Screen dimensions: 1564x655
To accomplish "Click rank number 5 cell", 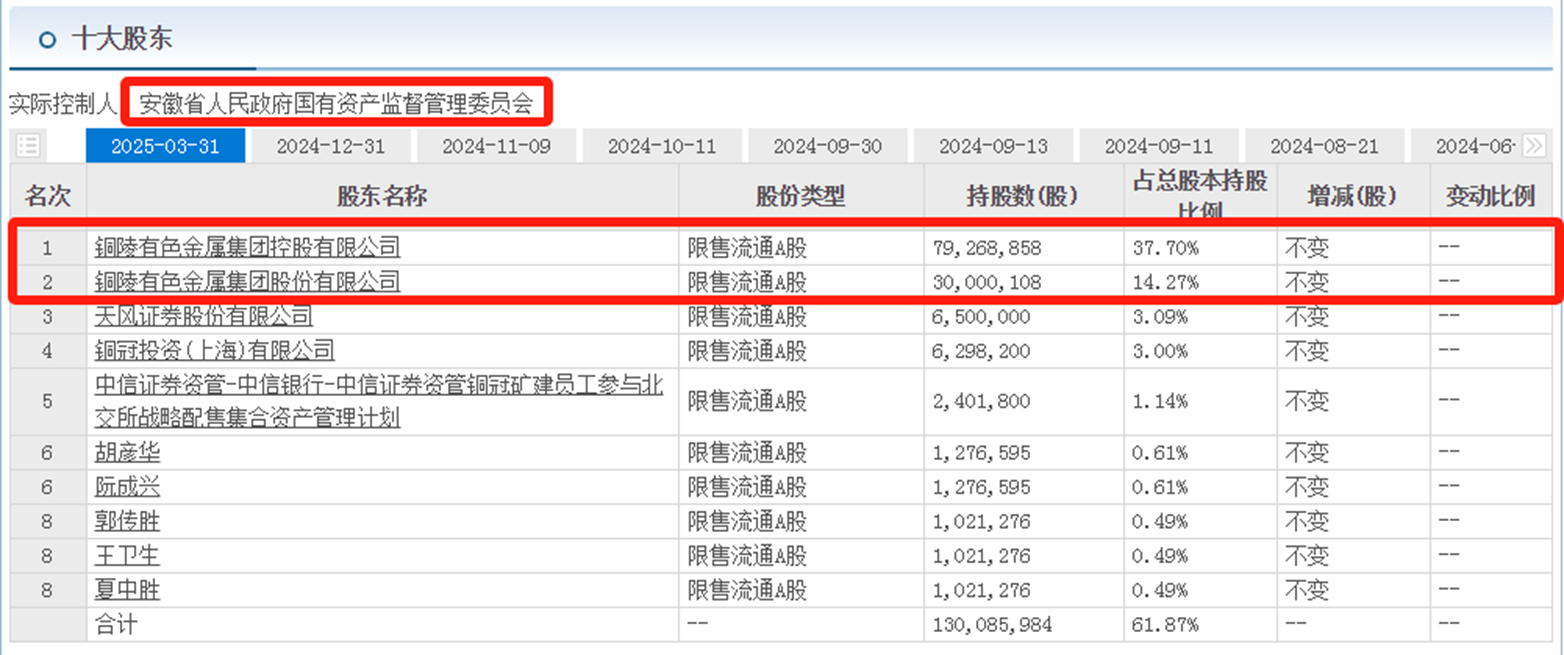I will (x=47, y=401).
